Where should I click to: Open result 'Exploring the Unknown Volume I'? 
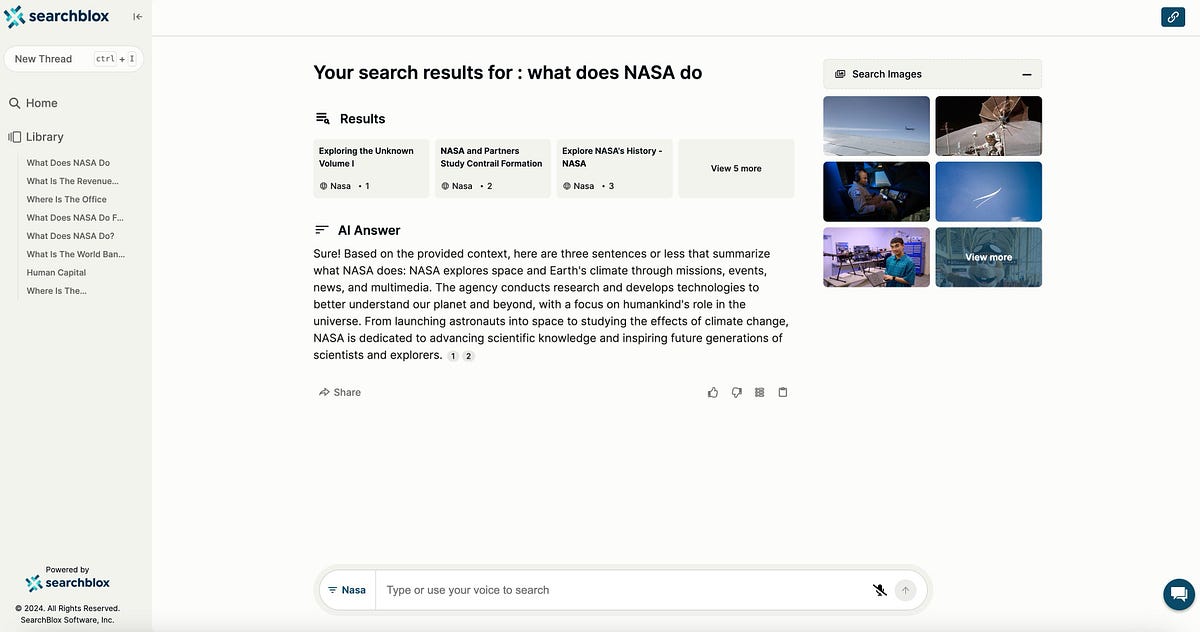[370, 168]
